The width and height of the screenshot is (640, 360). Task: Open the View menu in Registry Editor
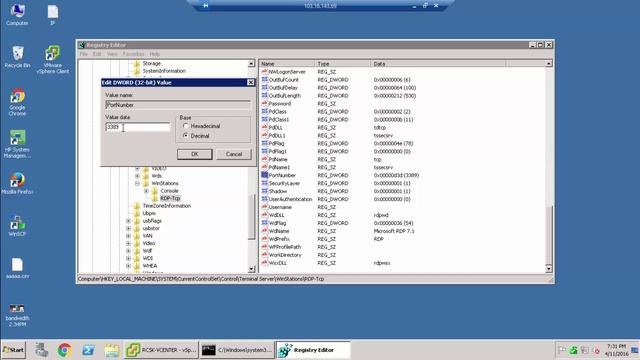pos(112,54)
